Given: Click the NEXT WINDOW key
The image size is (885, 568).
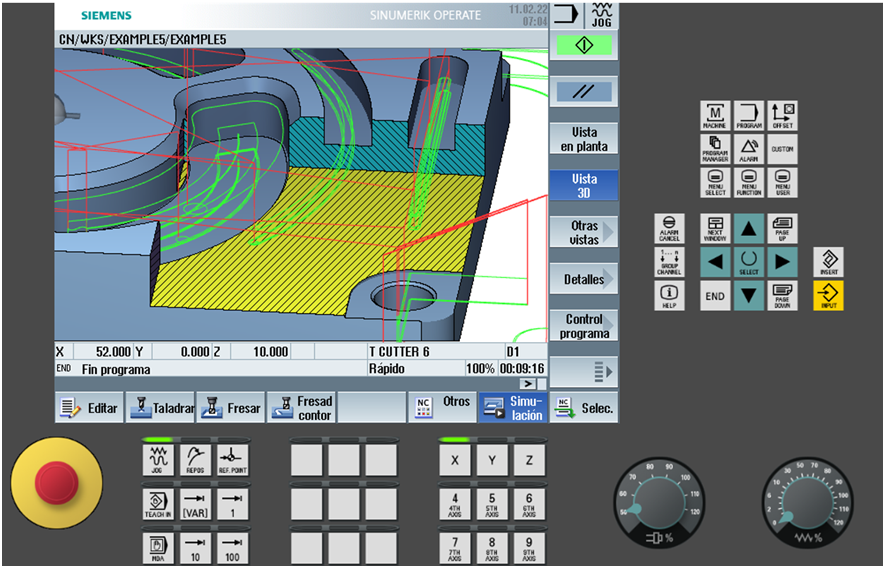Looking at the screenshot, I should (x=715, y=228).
